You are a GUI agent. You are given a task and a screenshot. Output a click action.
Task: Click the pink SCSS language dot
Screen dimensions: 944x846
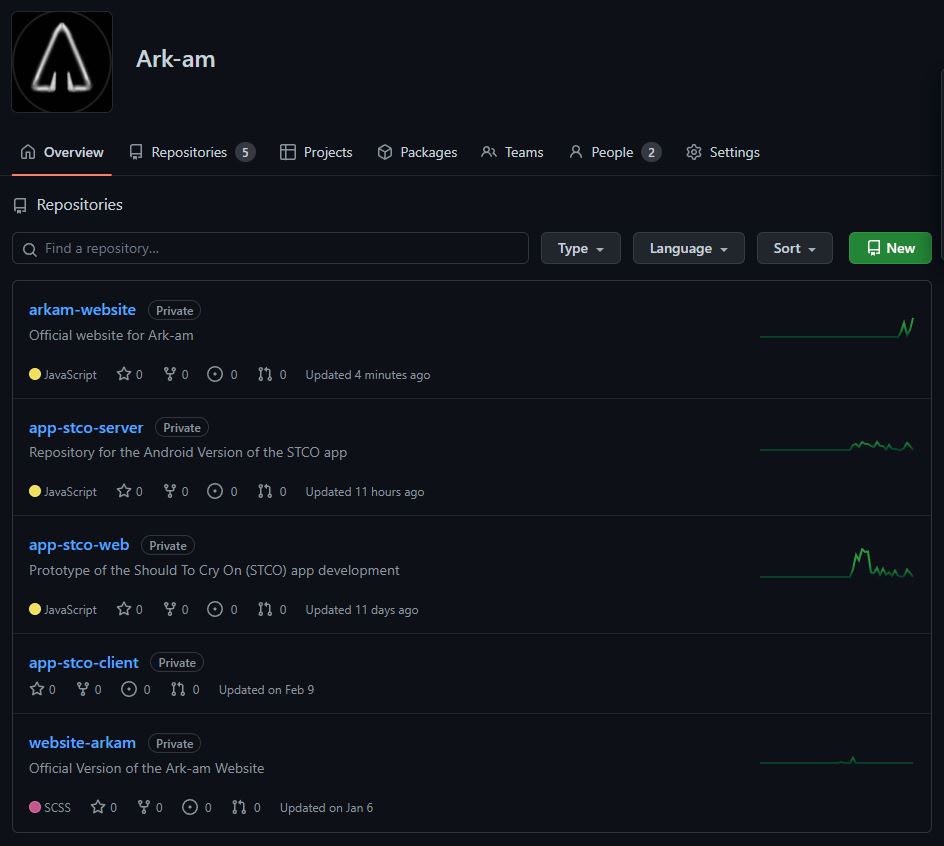pos(34,807)
